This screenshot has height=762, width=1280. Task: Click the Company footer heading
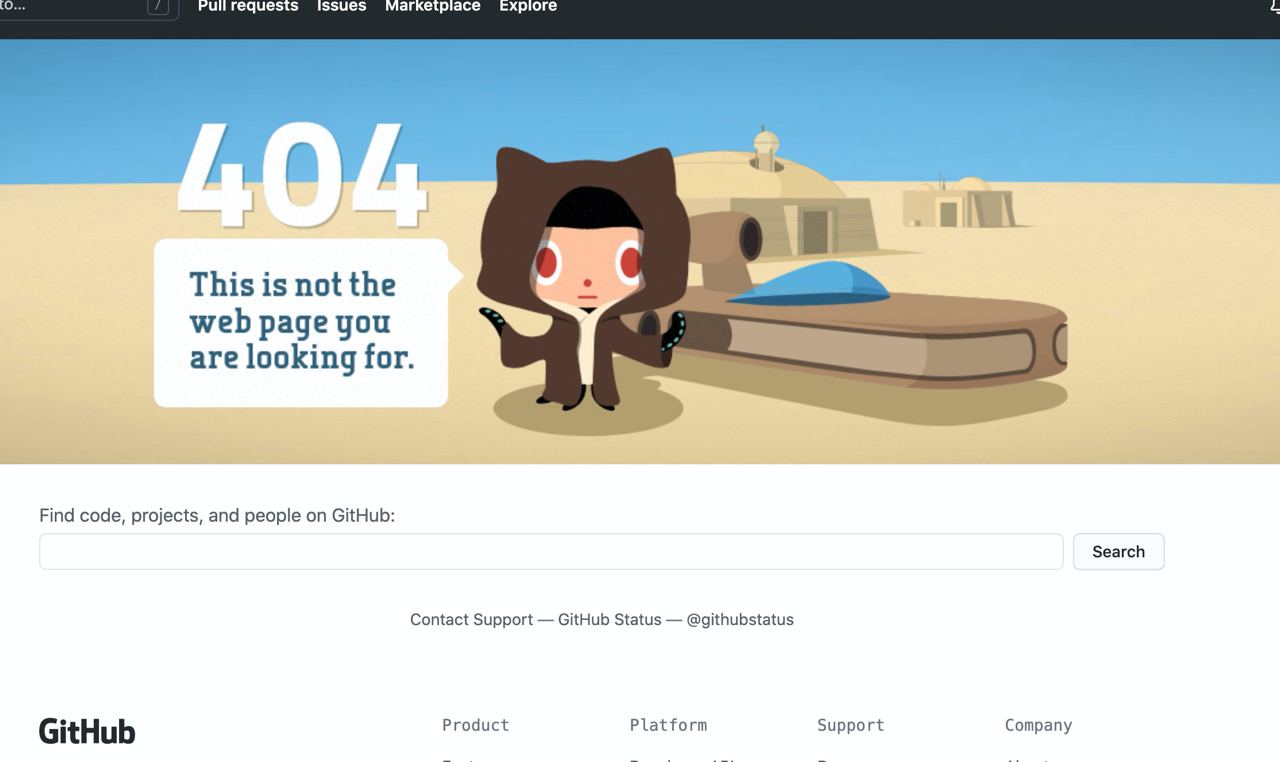[1038, 725]
